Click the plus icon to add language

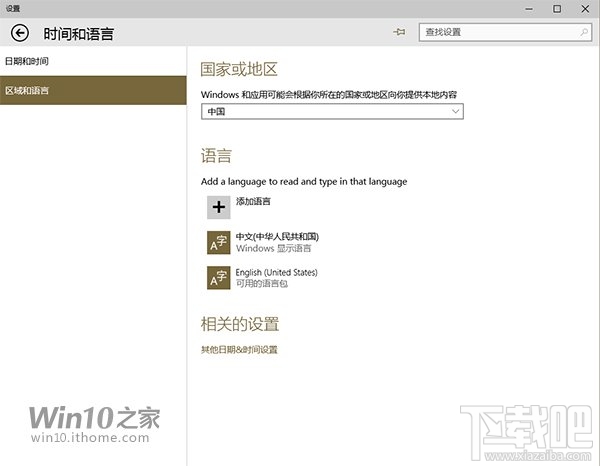click(x=218, y=207)
